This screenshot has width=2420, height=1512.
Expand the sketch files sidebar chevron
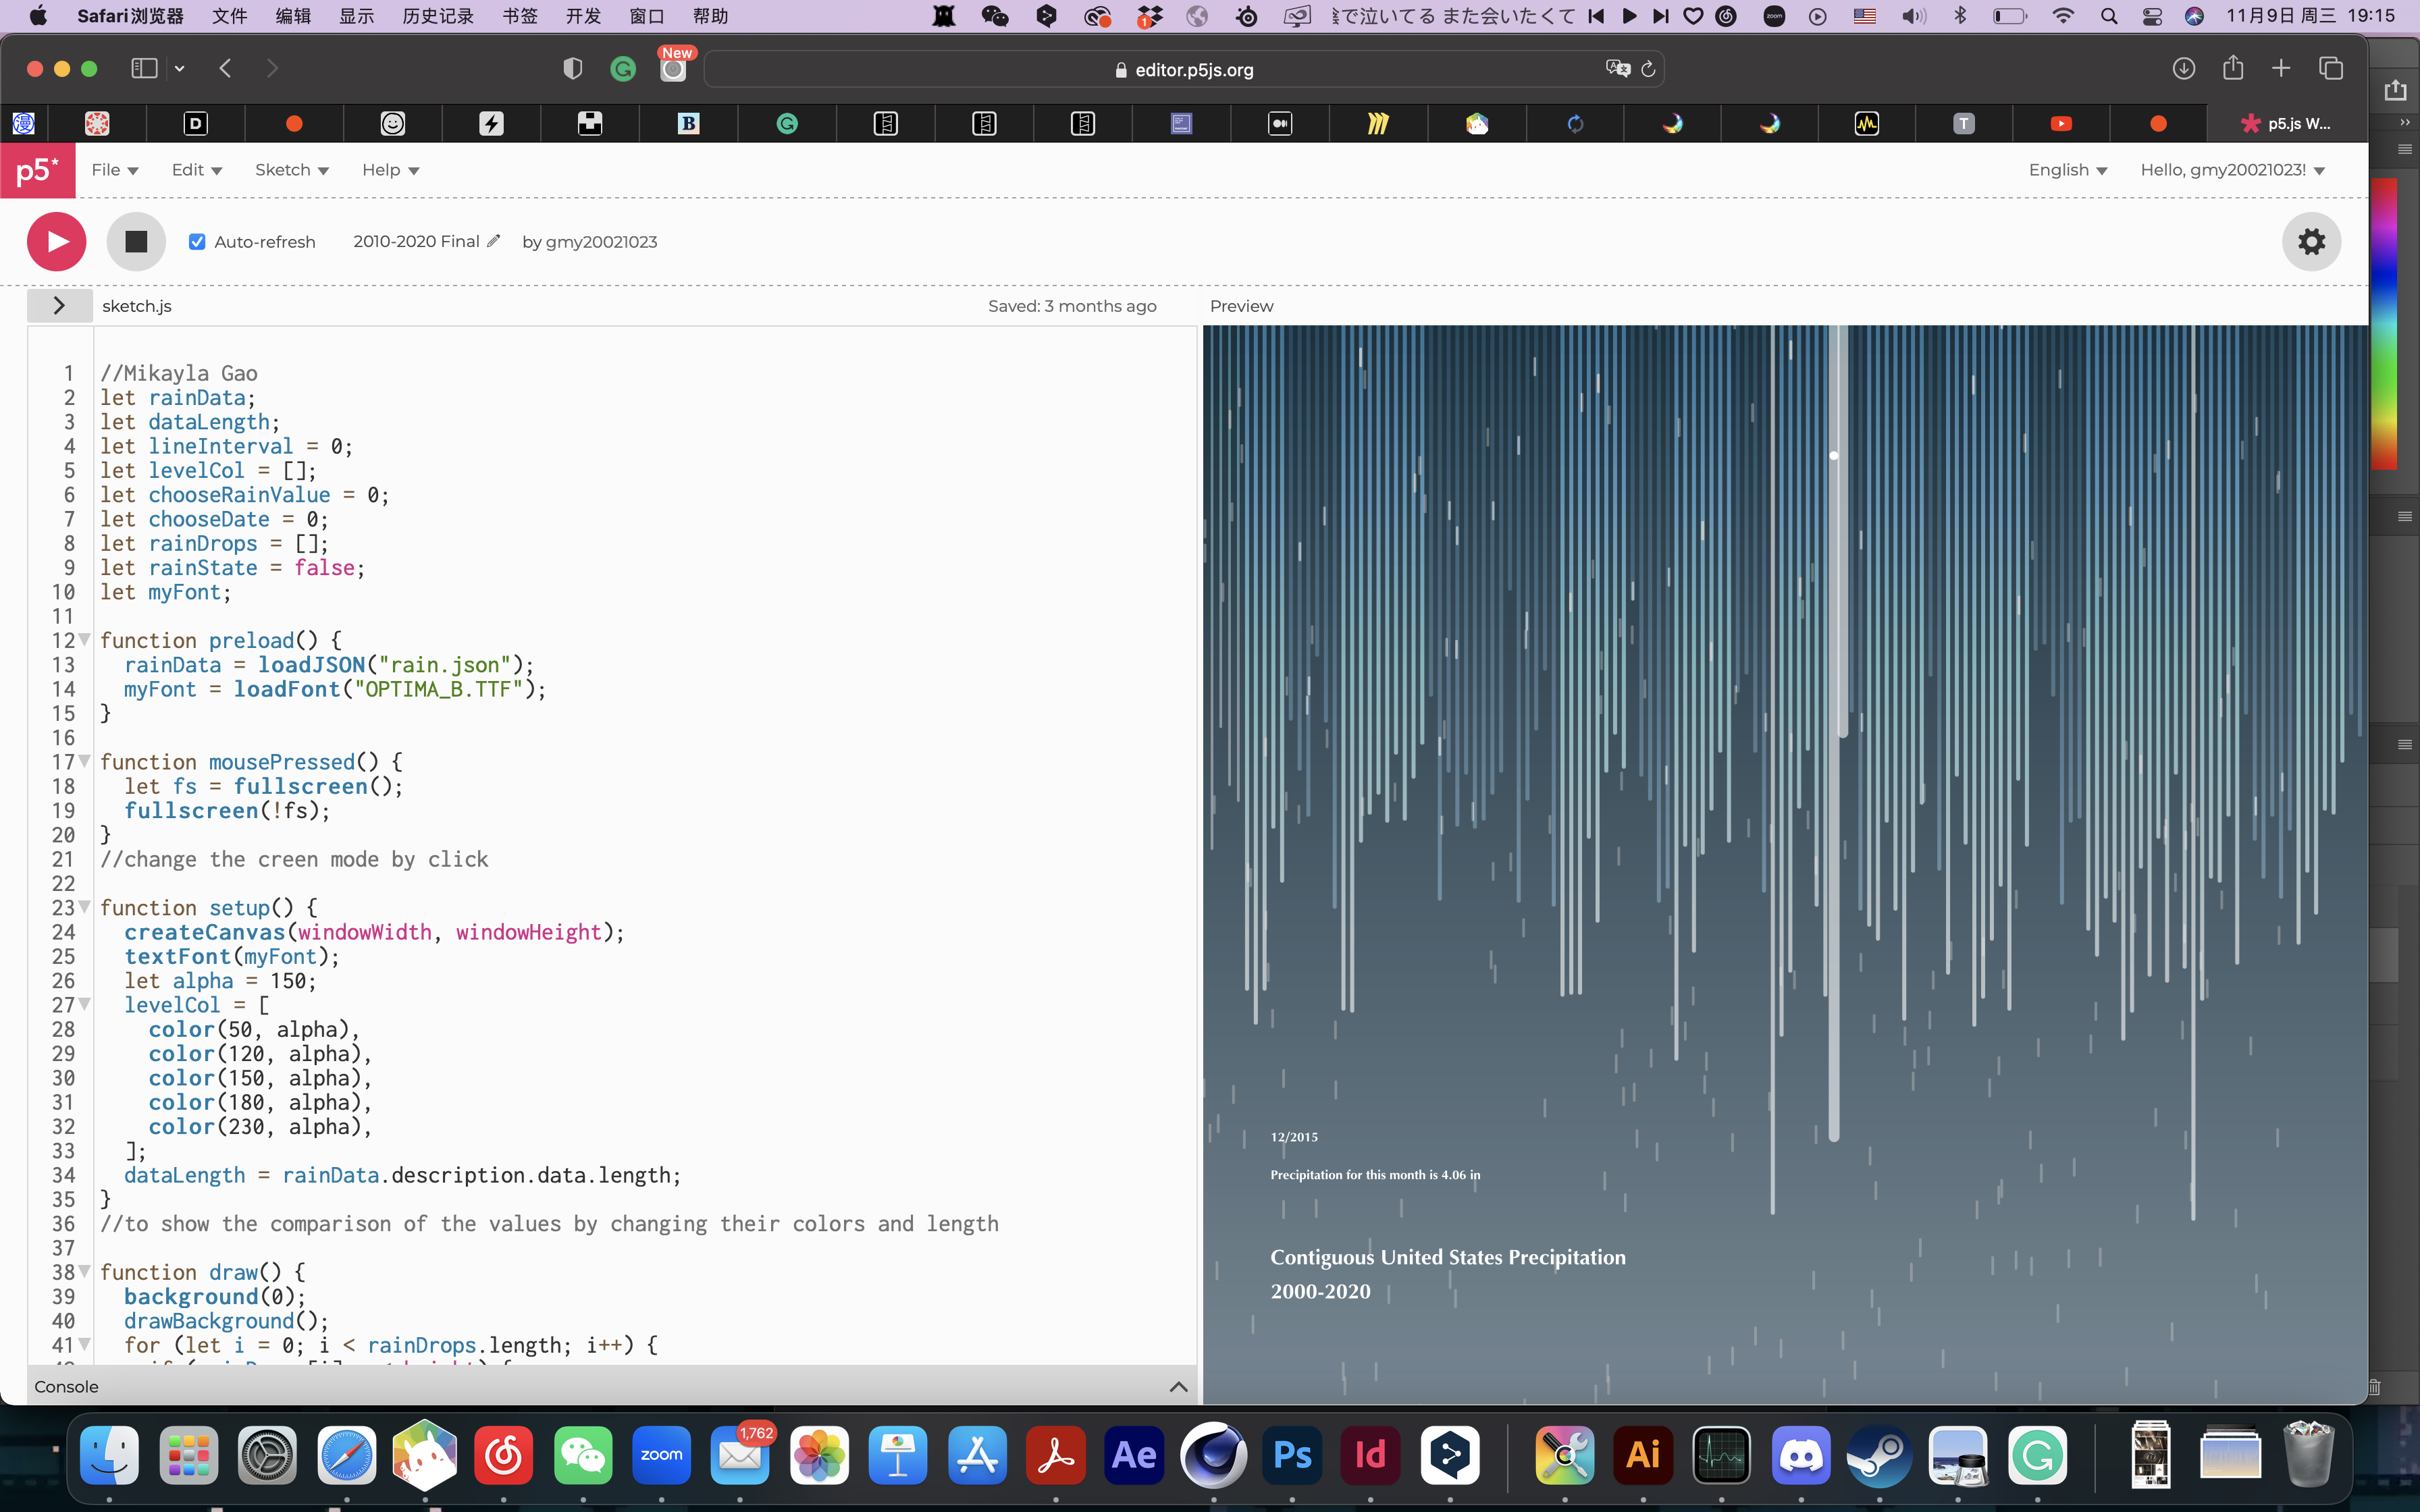[59, 306]
